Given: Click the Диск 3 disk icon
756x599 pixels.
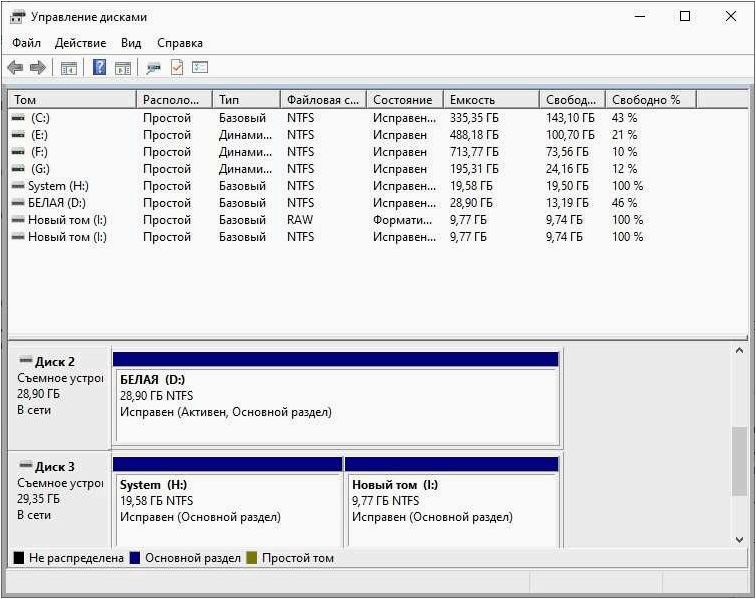Looking at the screenshot, I should click(25, 465).
